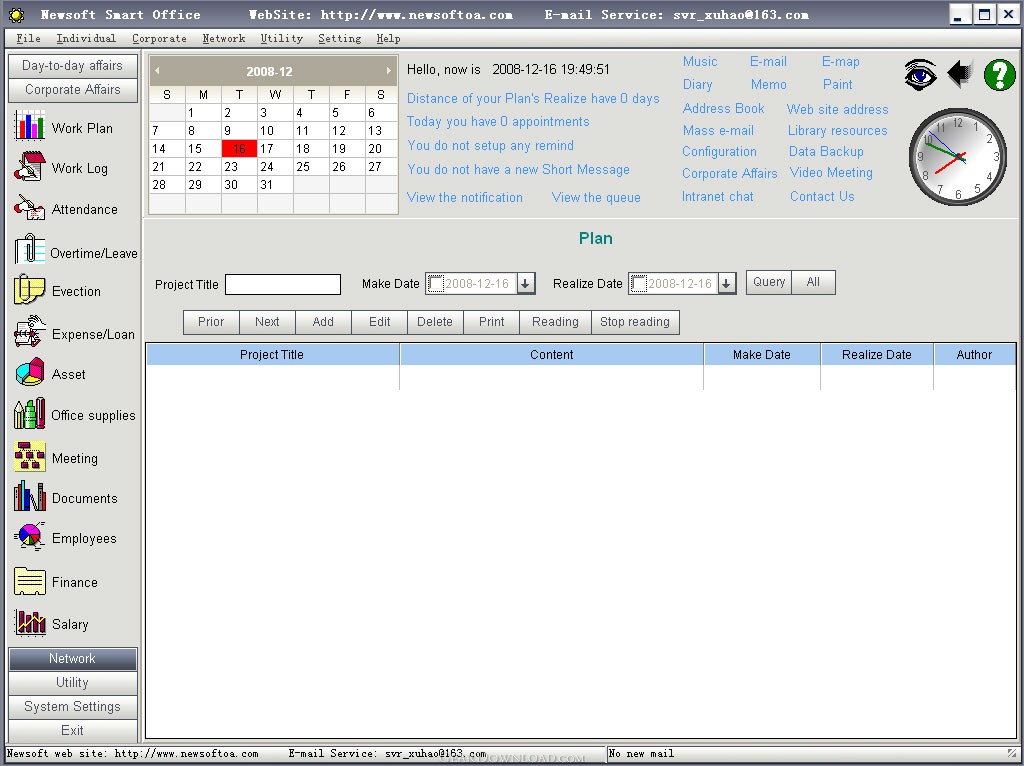Click the eye icon at top right
The image size is (1024, 766).
[920, 75]
